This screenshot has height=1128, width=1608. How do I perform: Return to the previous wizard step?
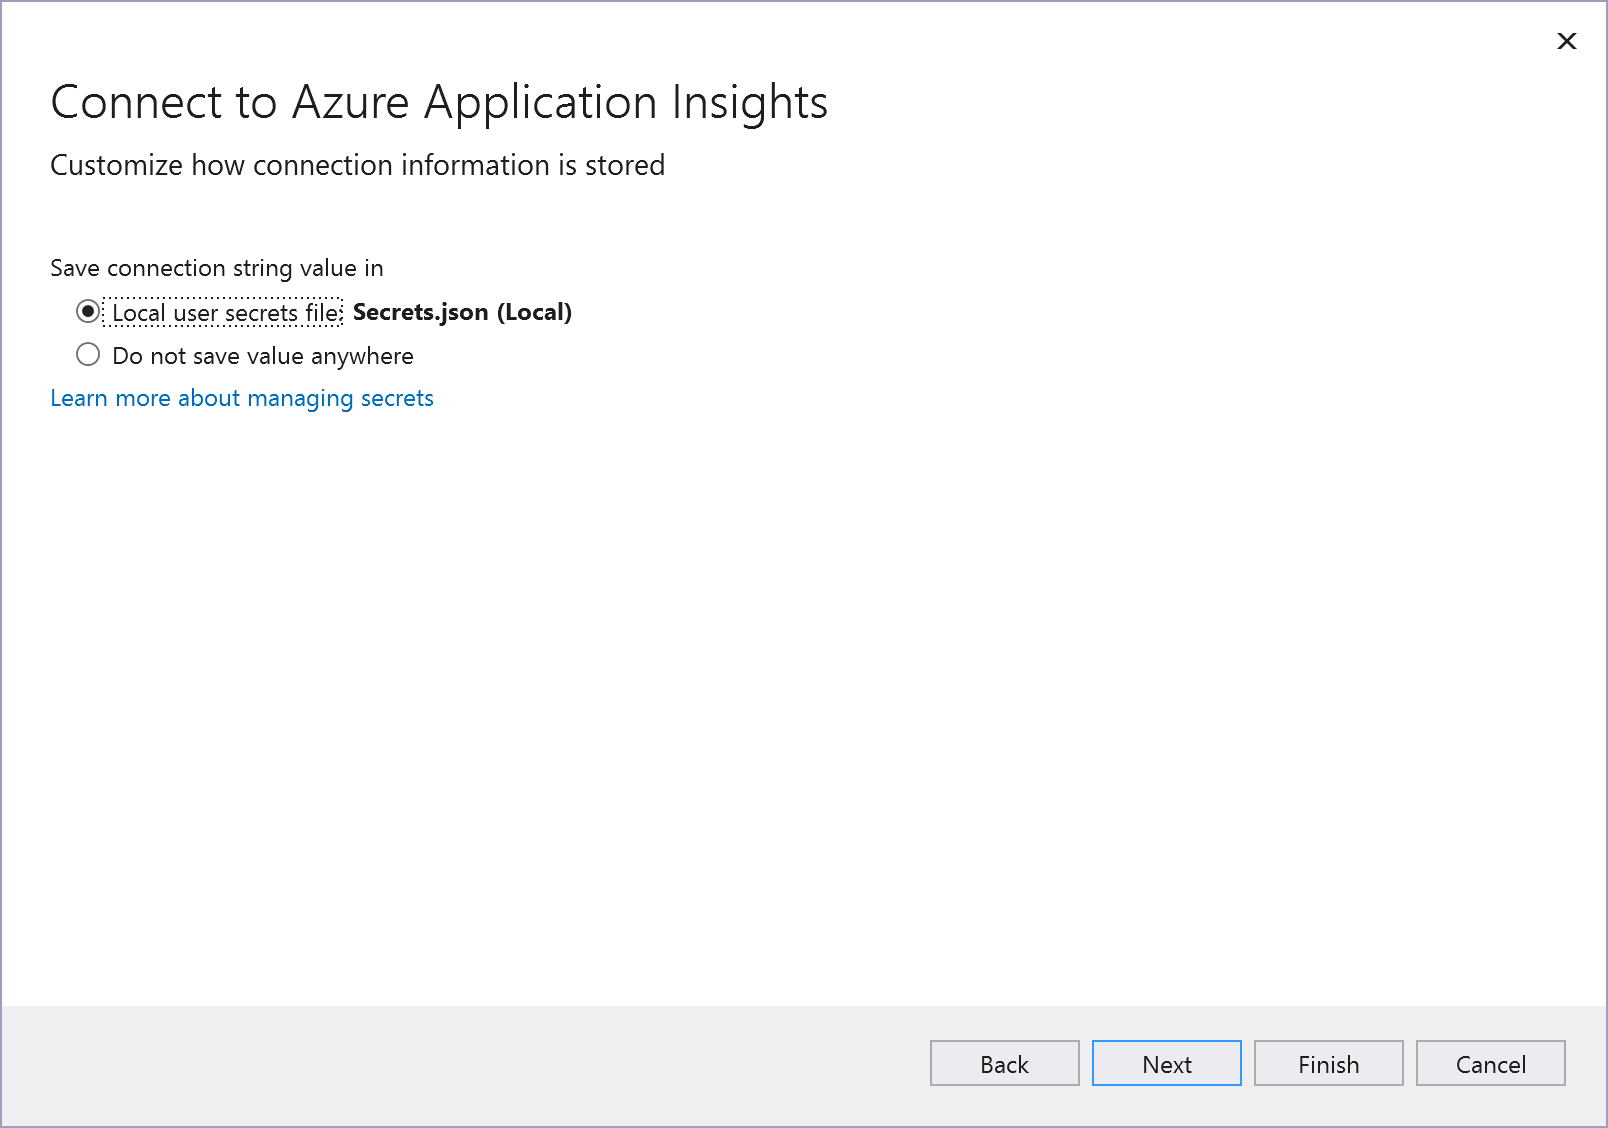[1004, 1063]
